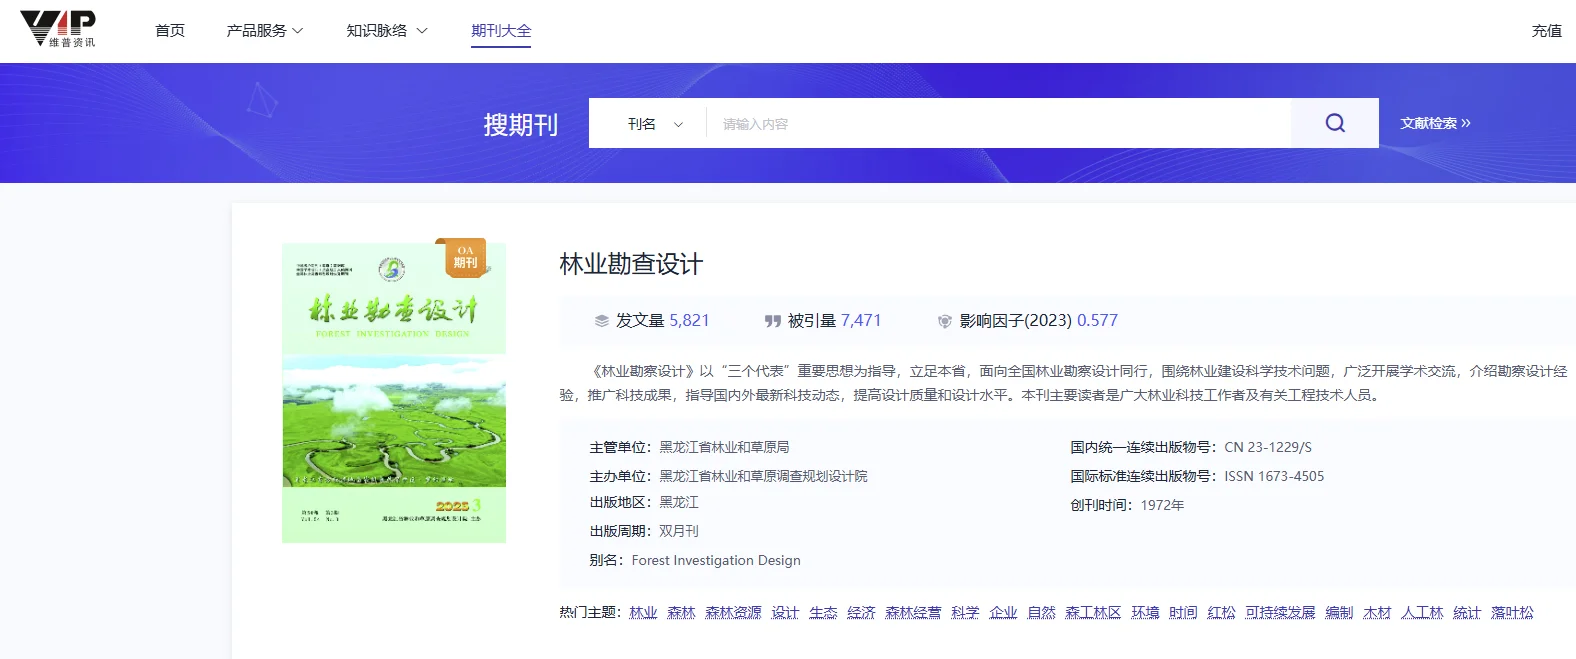Click the 被引量 quote icon

pos(773,321)
